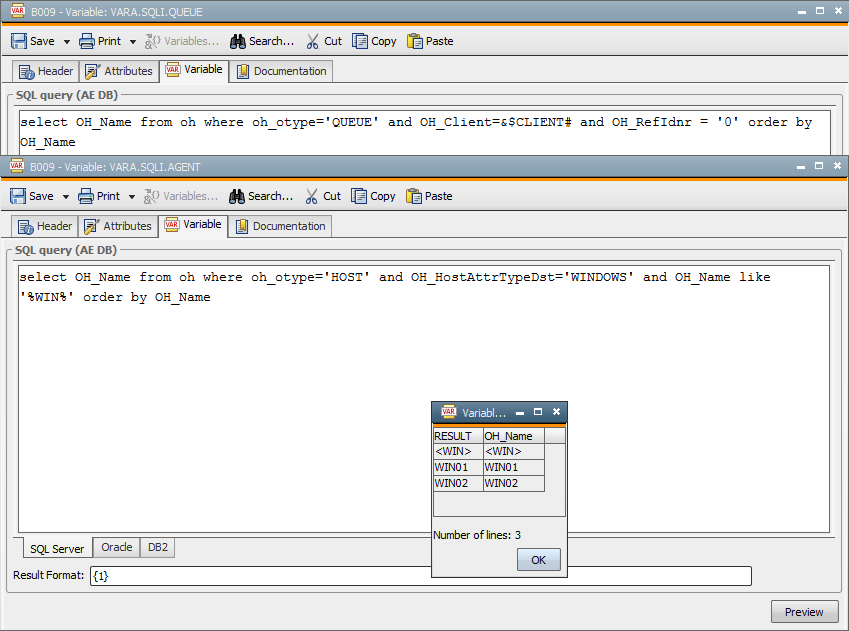Click Cut scissors in VARA.SQLI.AGENT toolbar
This screenshot has height=631, width=849.
tap(312, 196)
